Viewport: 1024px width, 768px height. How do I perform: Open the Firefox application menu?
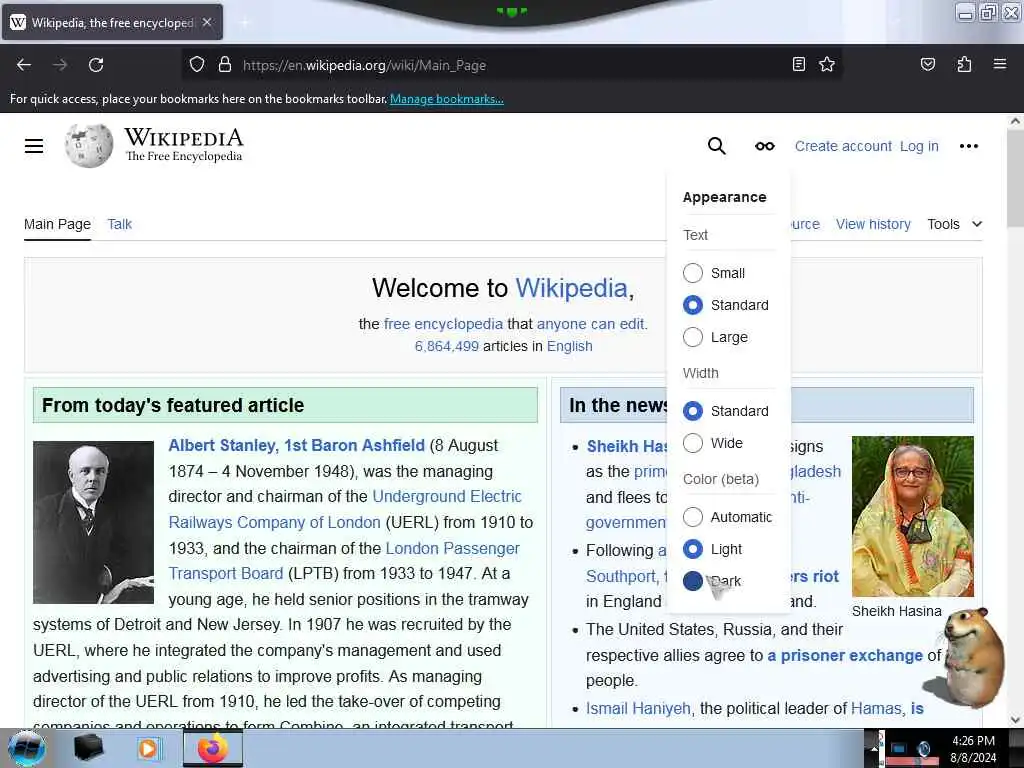tap(1000, 64)
